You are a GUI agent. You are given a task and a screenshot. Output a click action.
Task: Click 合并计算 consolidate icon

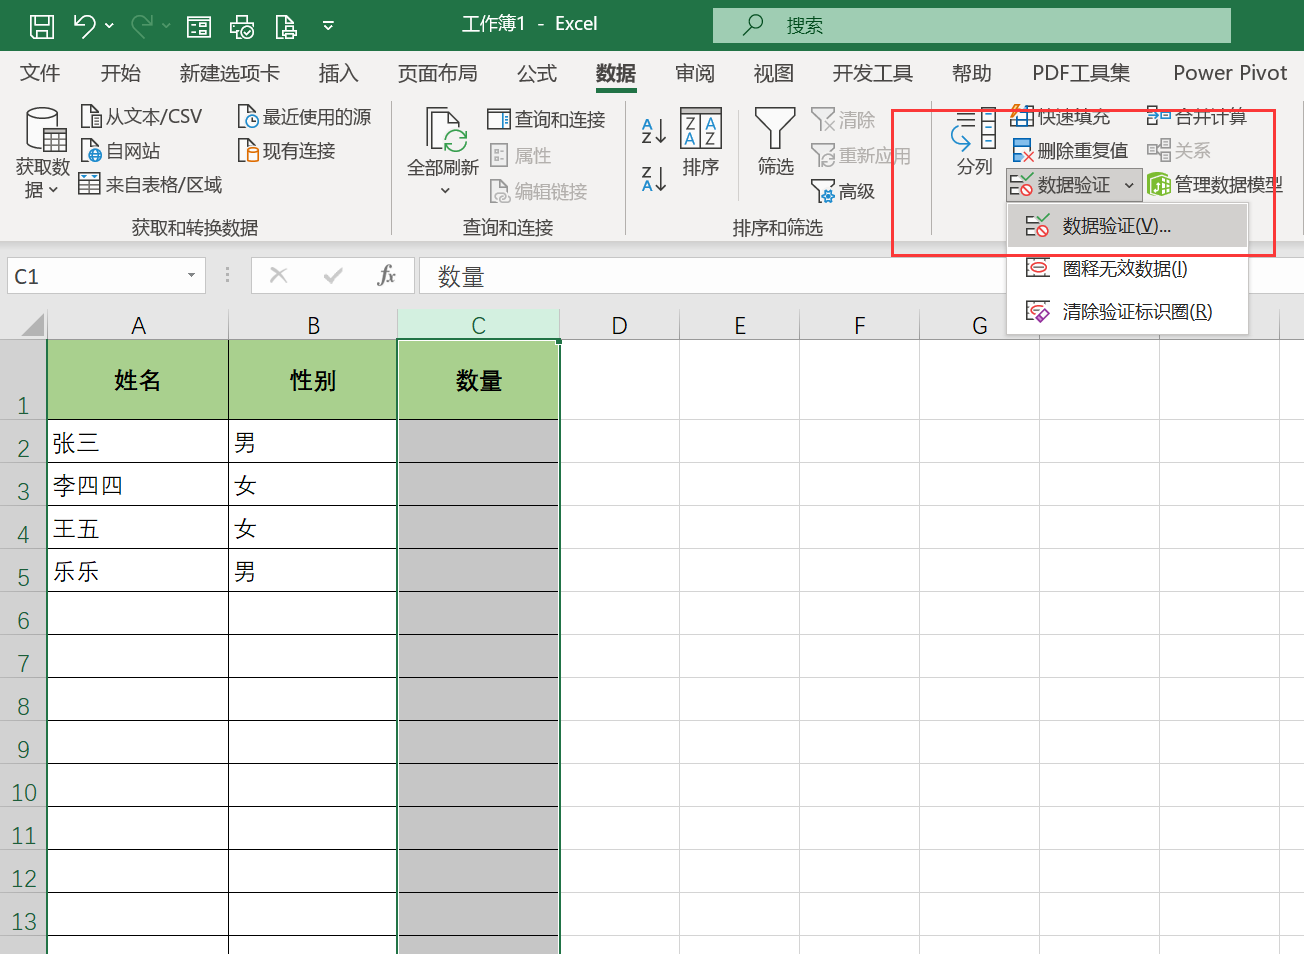pos(1158,116)
